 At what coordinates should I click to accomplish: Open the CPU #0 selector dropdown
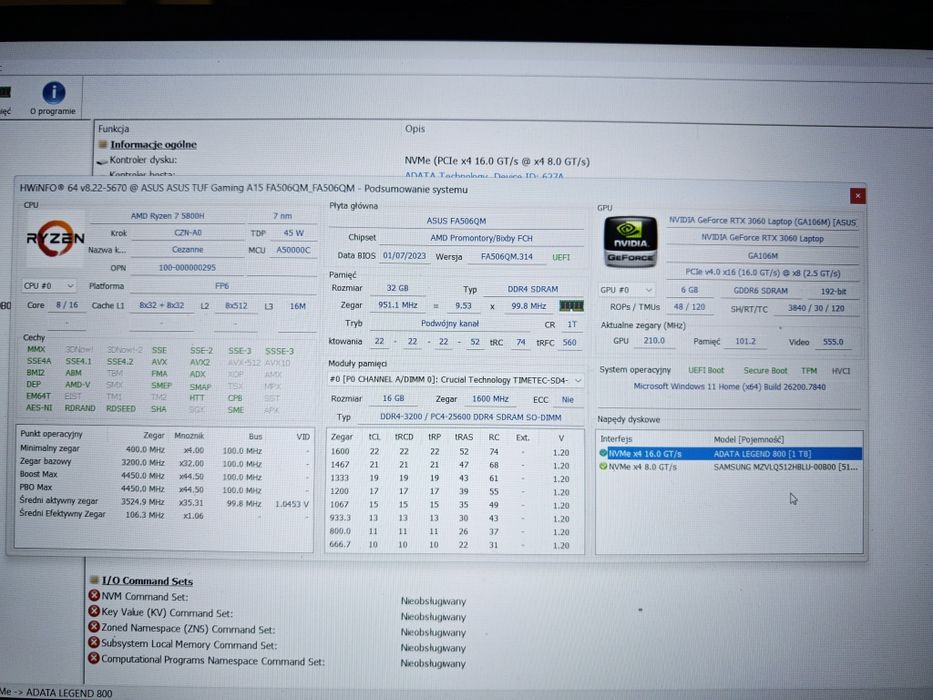49,286
